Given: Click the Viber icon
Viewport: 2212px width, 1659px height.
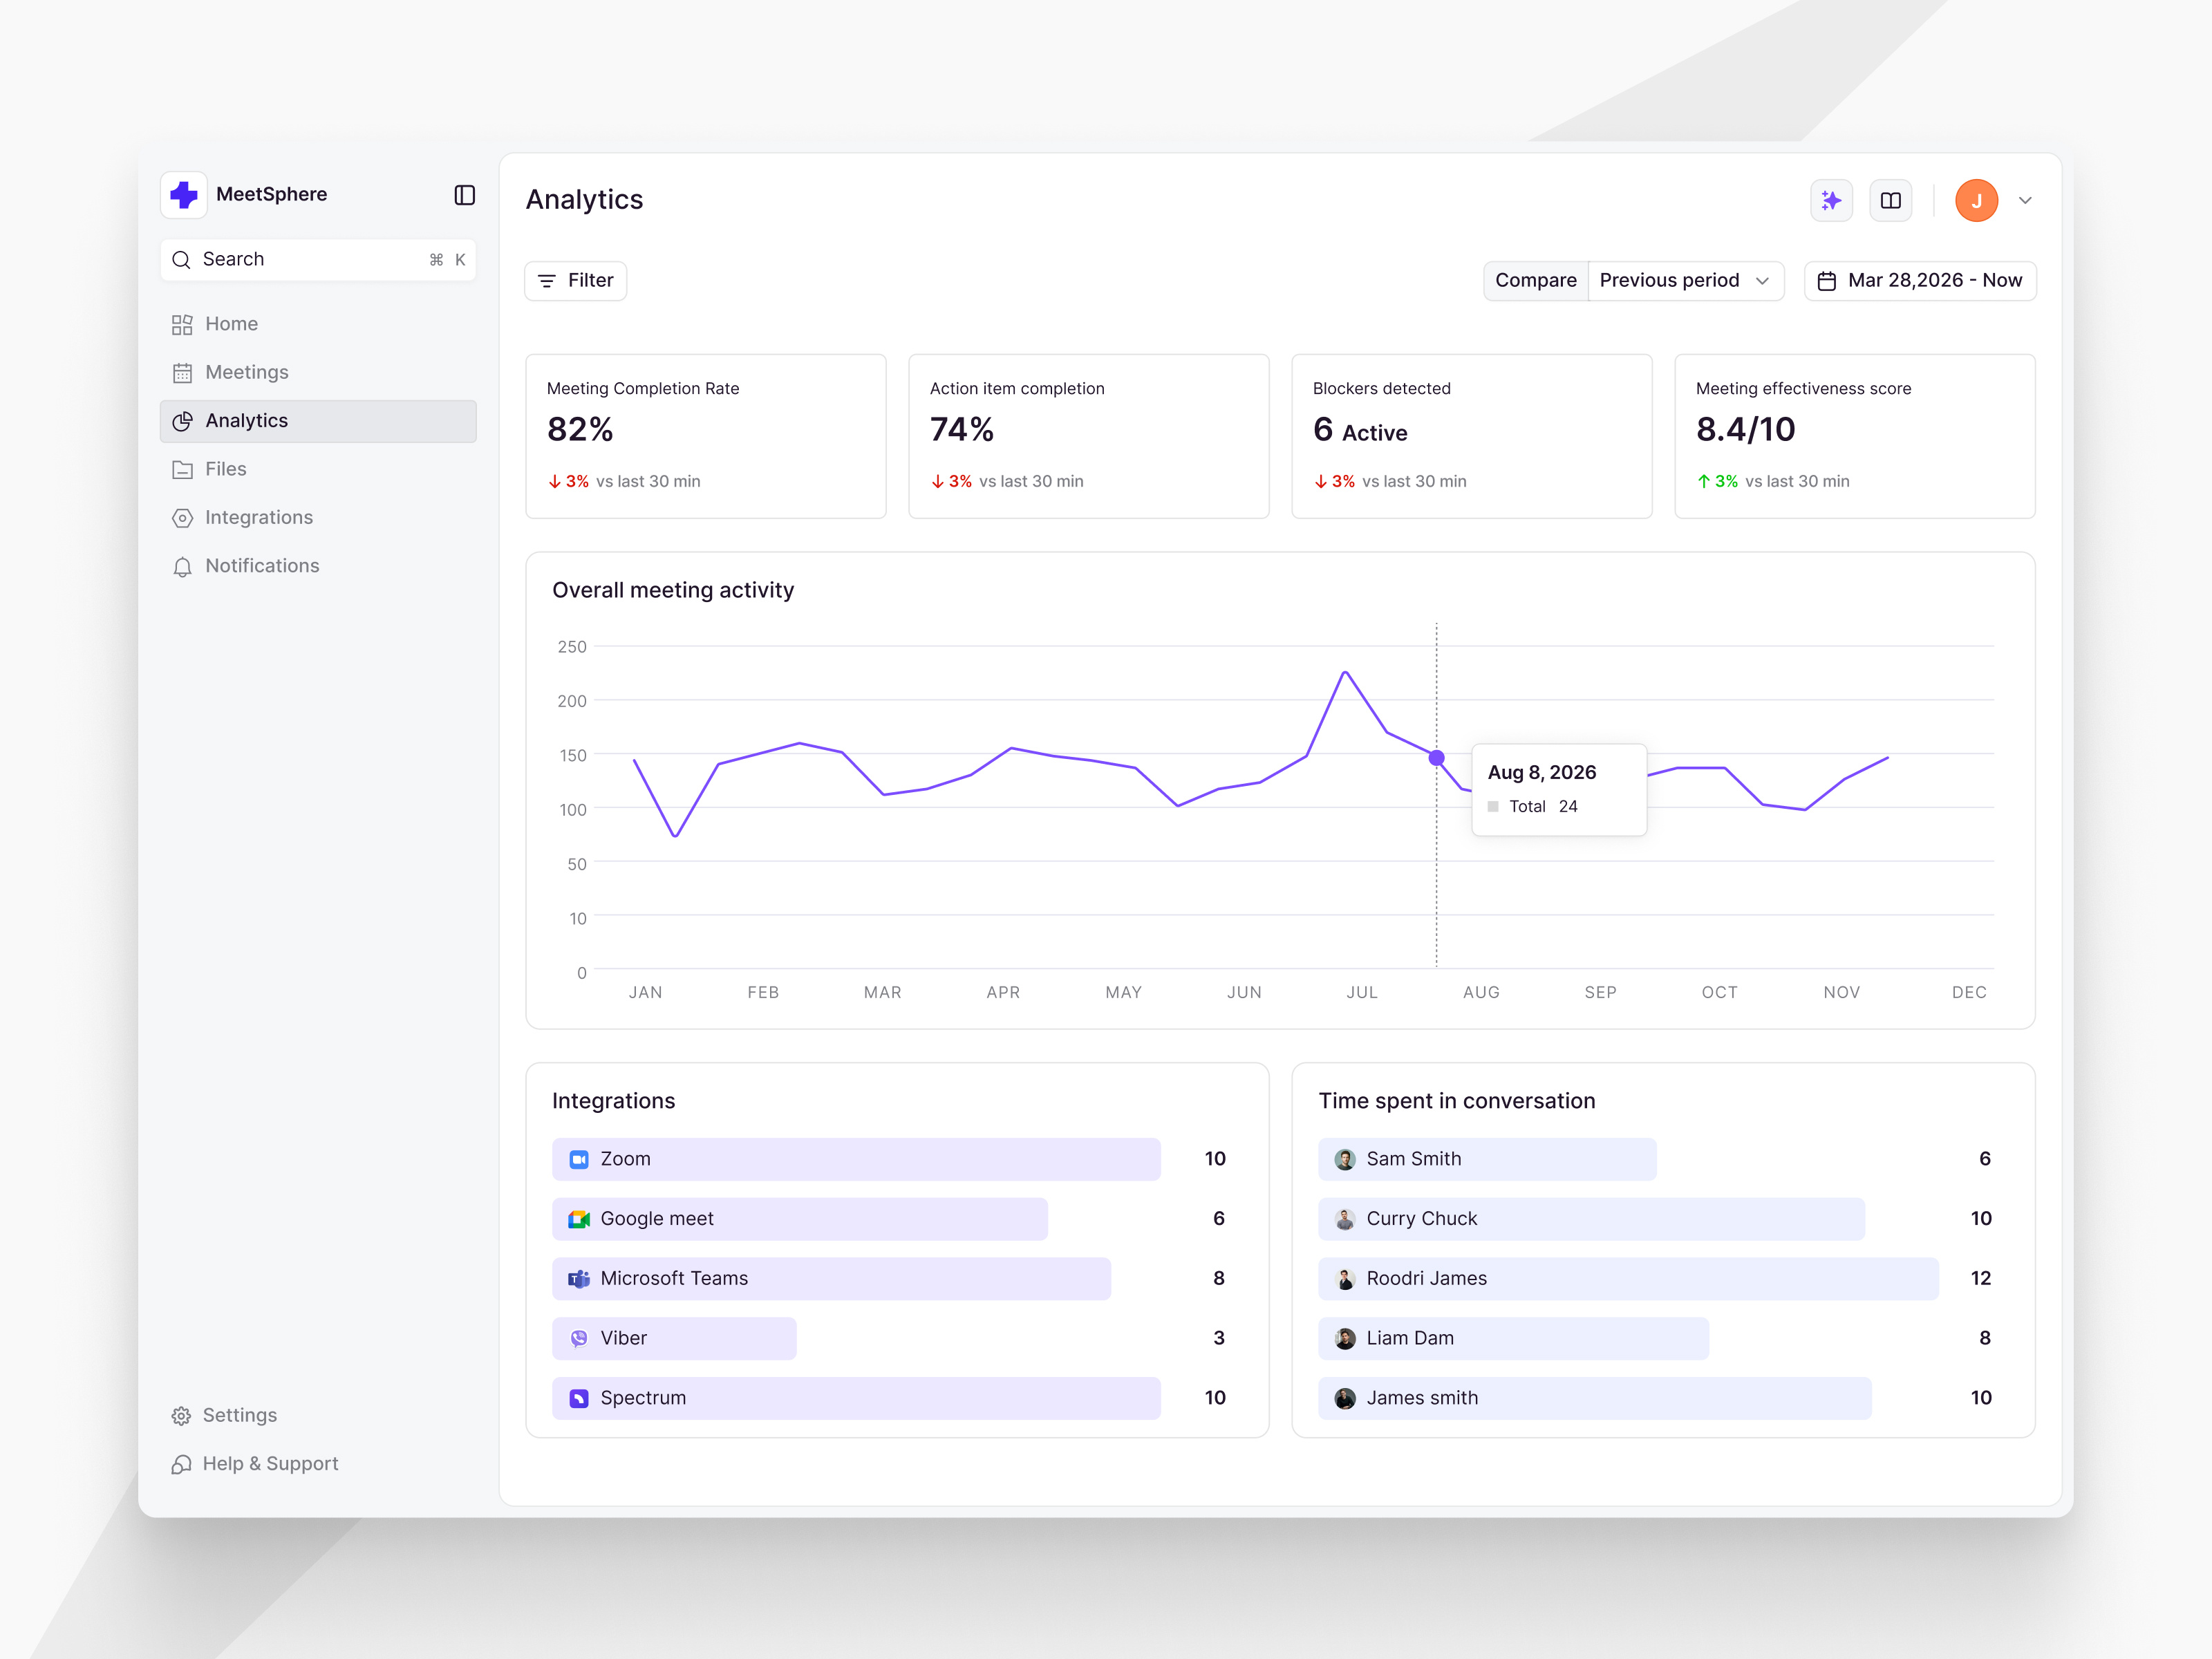Looking at the screenshot, I should point(579,1339).
